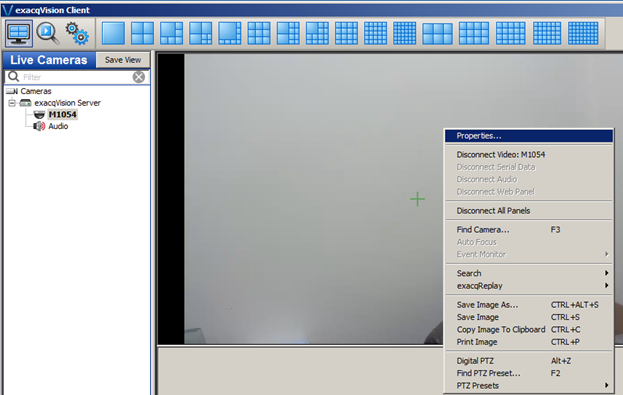Collapse the exacqVision Server tree node
The width and height of the screenshot is (623, 395).
[x=12, y=103]
